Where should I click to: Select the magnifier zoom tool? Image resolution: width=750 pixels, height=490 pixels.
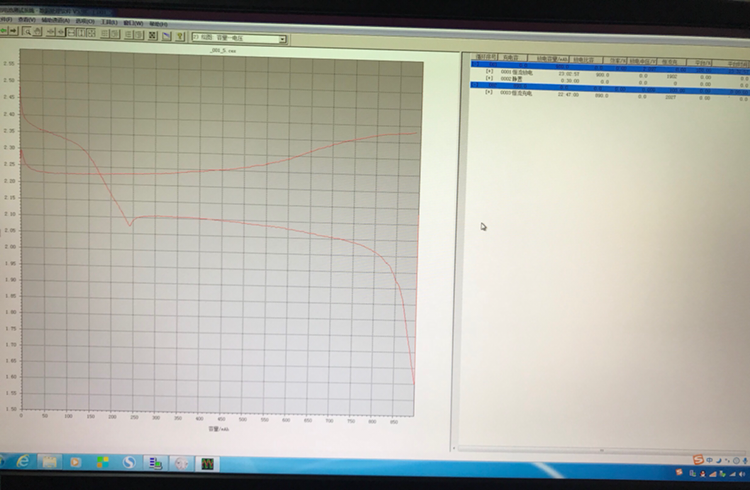tap(27, 32)
